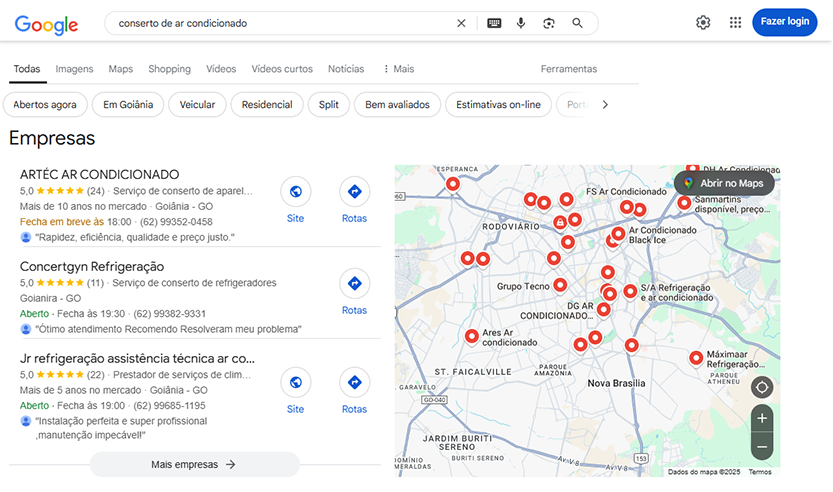Open the on-screen keyboard icon
The height and width of the screenshot is (492, 833).
point(494,23)
